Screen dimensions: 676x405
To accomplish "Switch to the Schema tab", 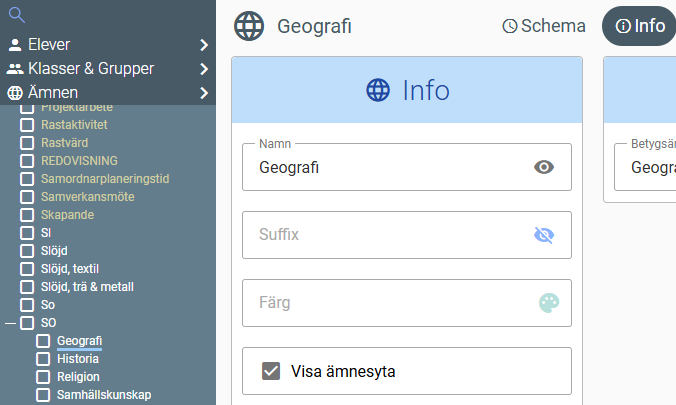I will click(544, 26).
